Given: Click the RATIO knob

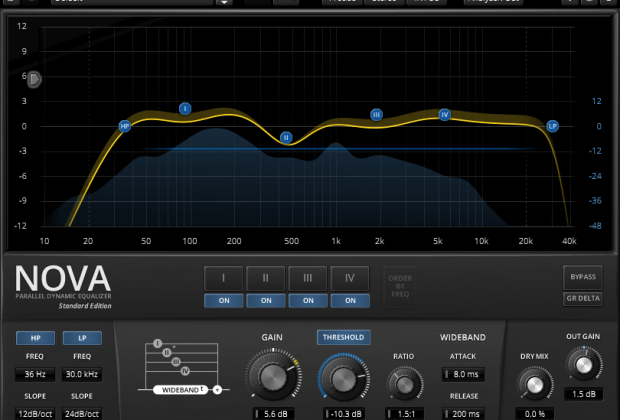Looking at the screenshot, I should [405, 384].
